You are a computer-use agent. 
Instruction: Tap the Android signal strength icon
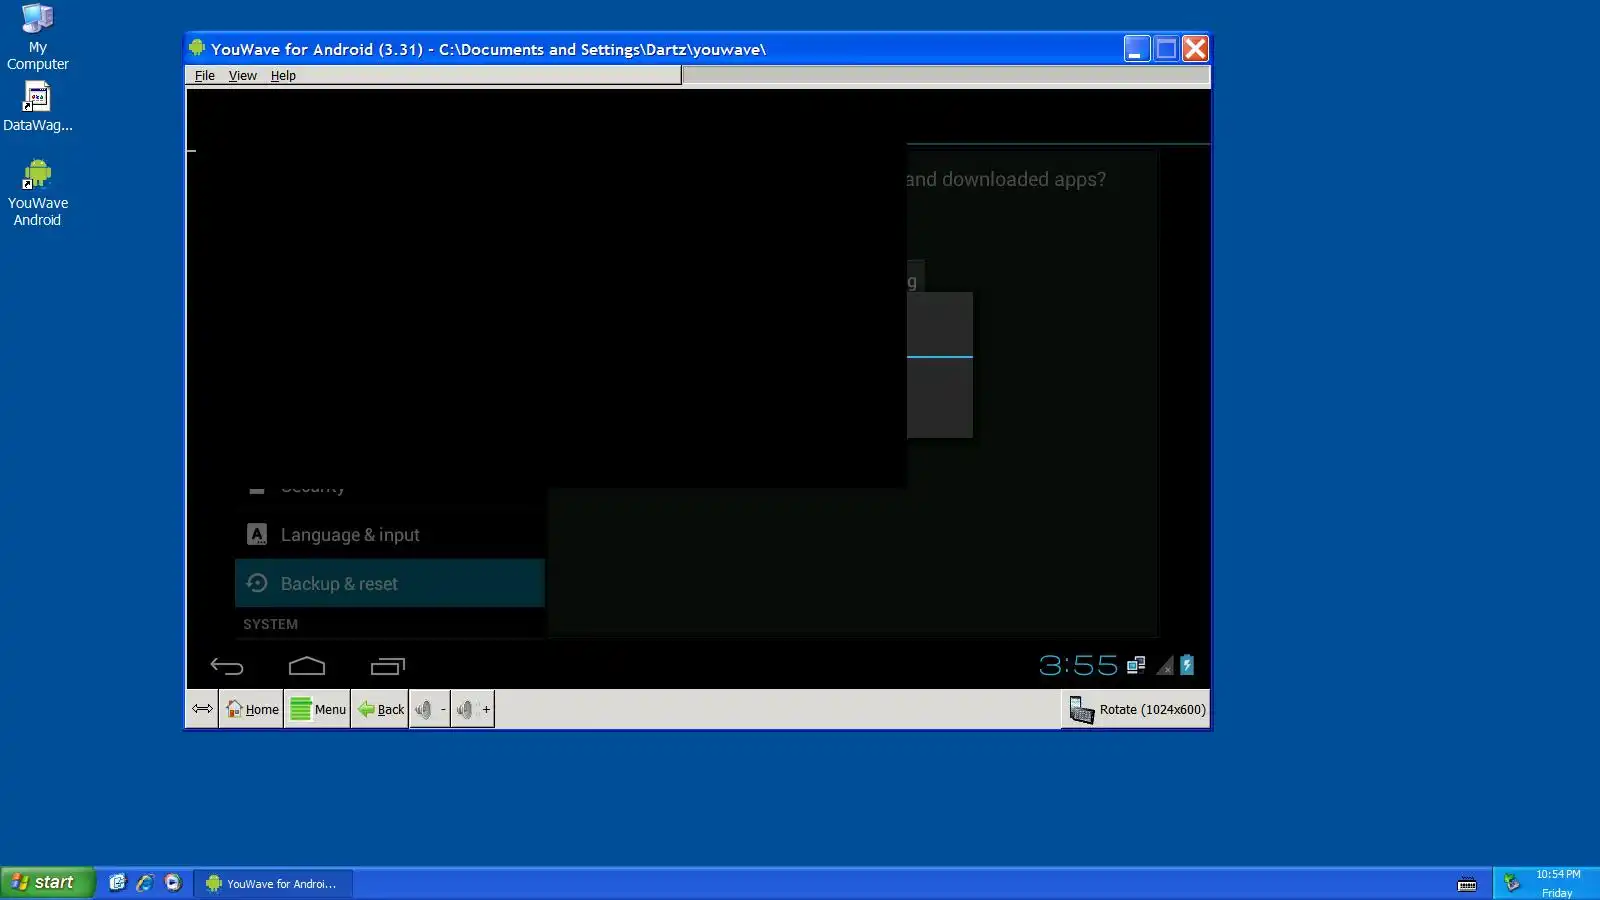click(x=1165, y=665)
